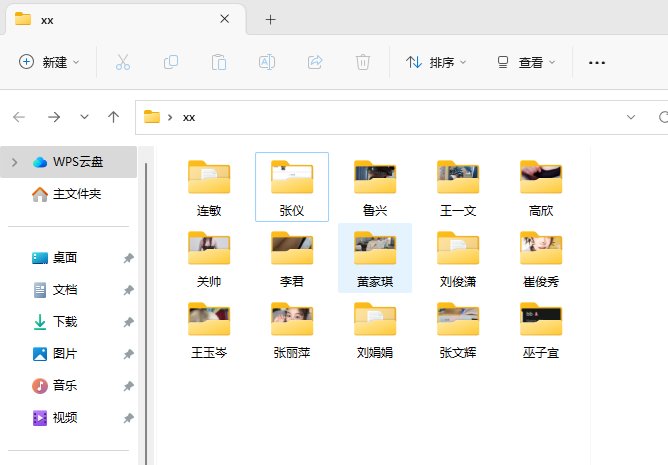Select the 巫子宣 folder
The width and height of the screenshot is (668, 465).
click(541, 330)
